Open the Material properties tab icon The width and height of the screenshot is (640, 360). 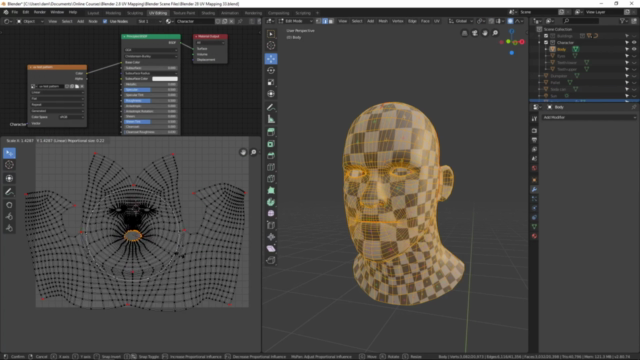[x=534, y=236]
